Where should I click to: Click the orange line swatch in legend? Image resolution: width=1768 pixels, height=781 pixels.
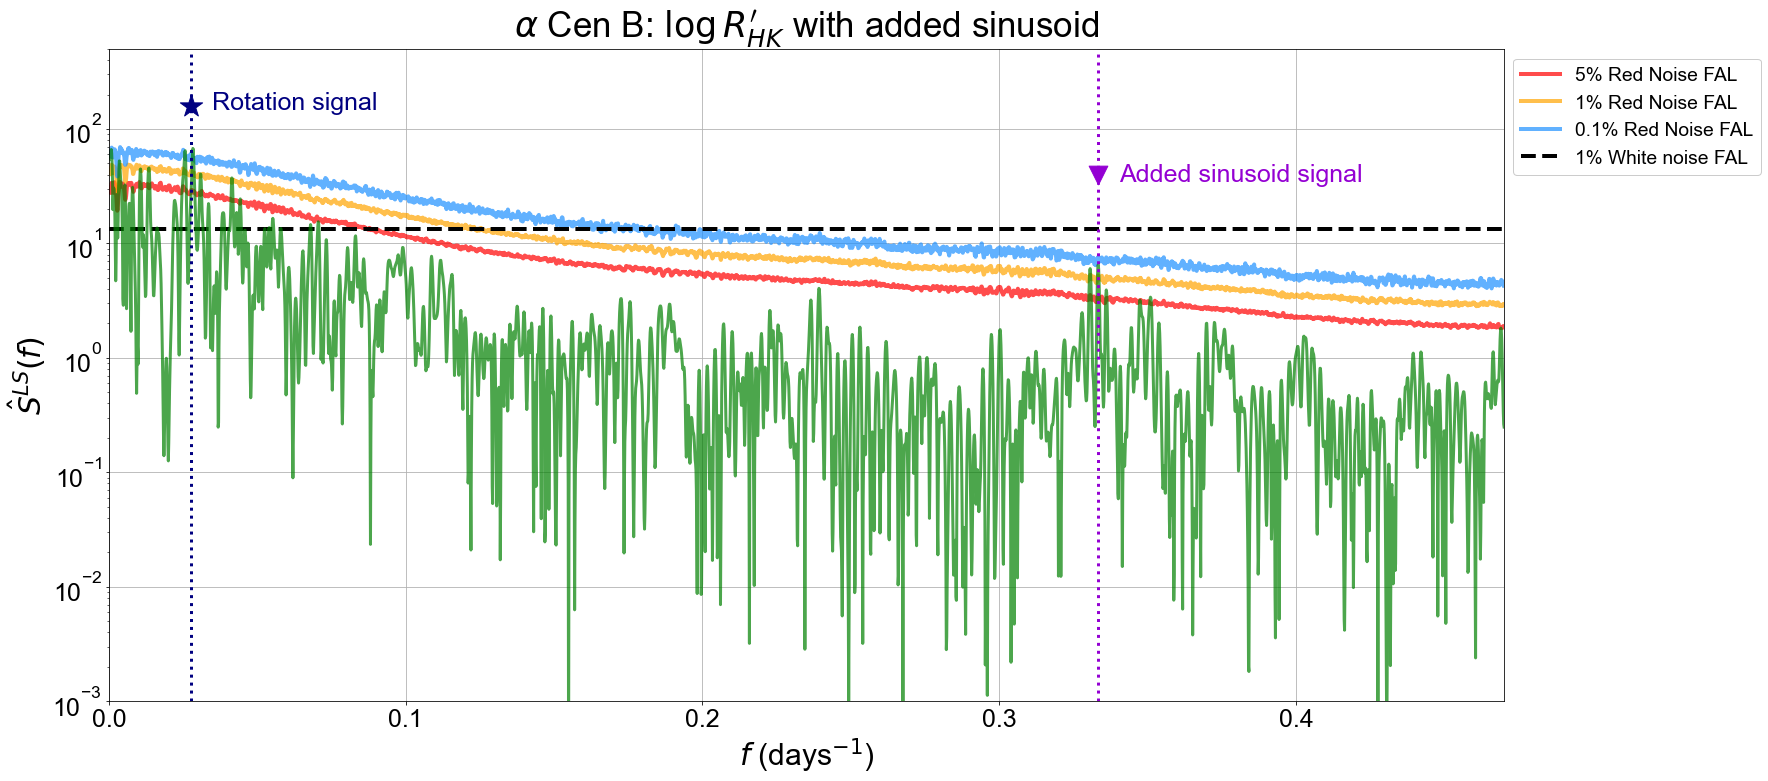coord(1540,102)
